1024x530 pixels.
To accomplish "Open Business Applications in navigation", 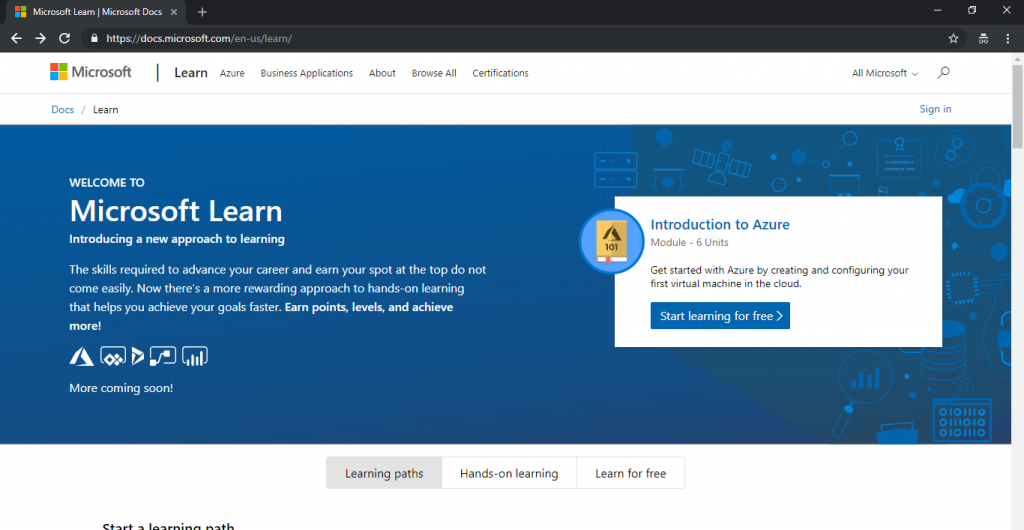I will pyautogui.click(x=306, y=73).
